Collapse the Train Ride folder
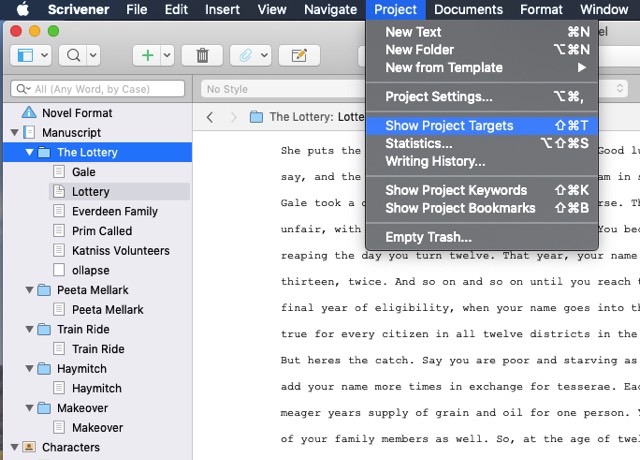Screen dimensions: 640x460 coord(29,329)
